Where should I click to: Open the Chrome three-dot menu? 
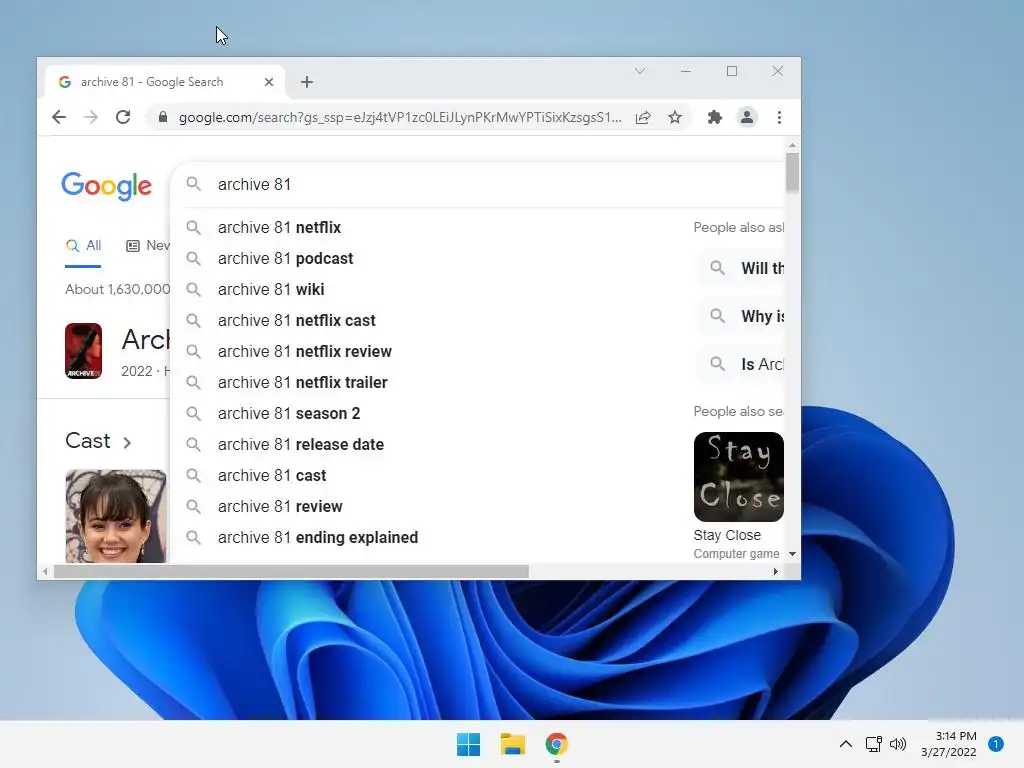pyautogui.click(x=779, y=118)
